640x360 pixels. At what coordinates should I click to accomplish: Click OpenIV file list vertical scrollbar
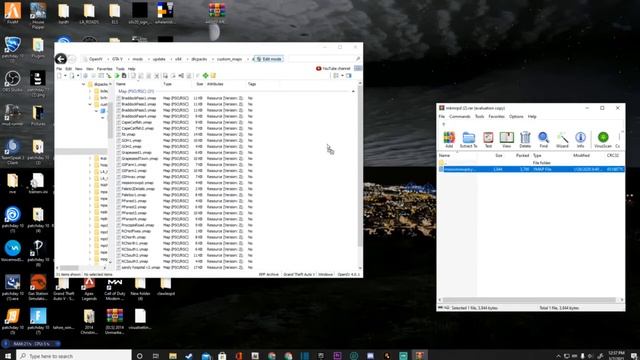click(x=360, y=166)
